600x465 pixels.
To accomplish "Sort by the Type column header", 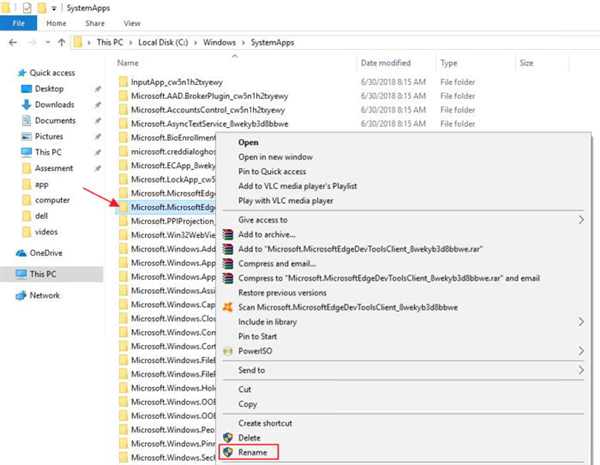I will 449,63.
